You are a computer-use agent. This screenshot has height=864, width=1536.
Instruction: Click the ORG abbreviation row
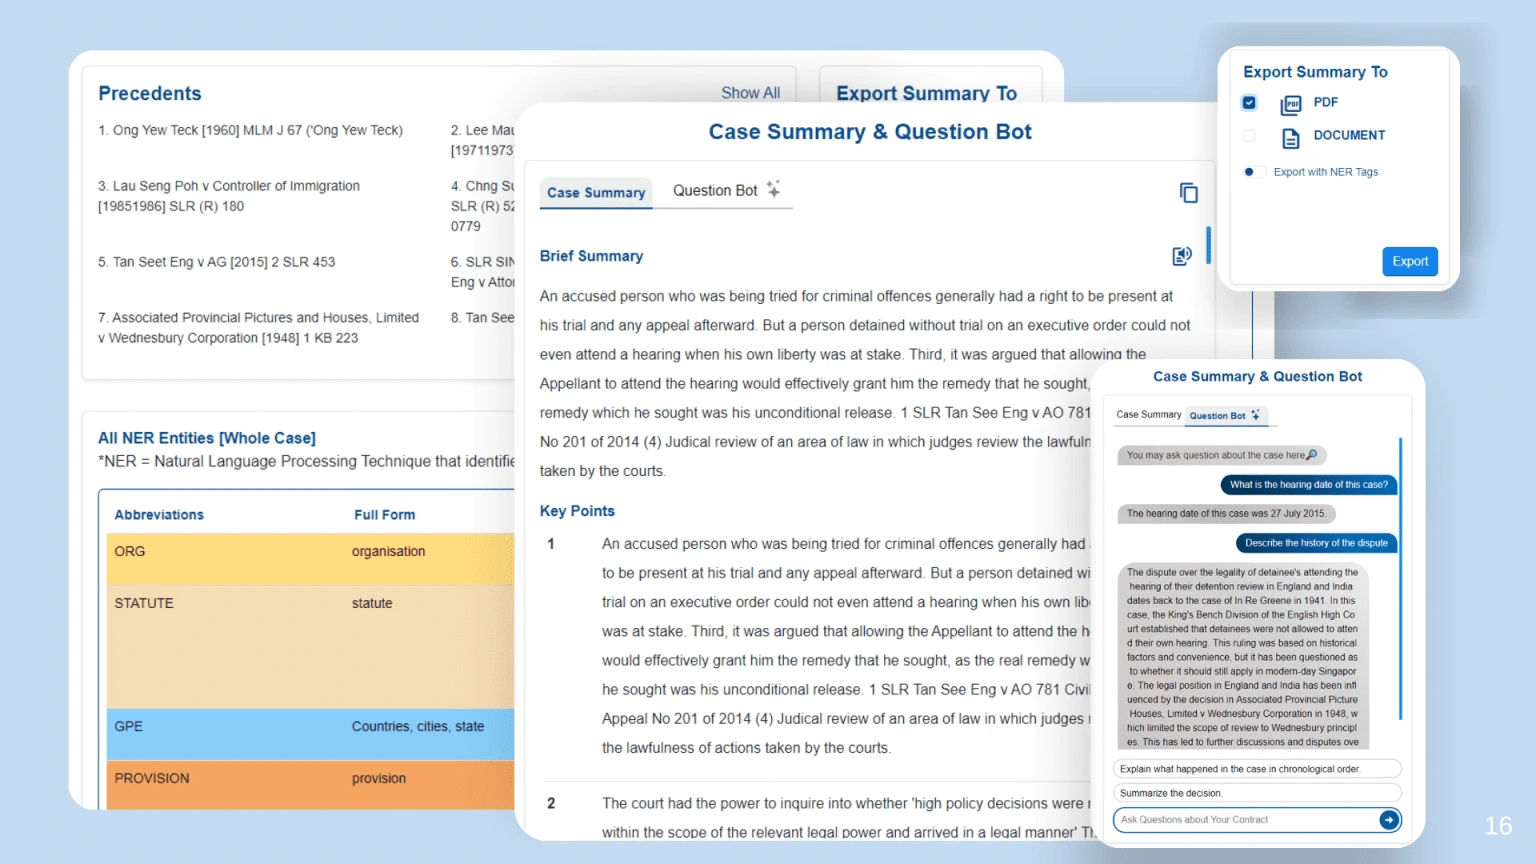310,559
